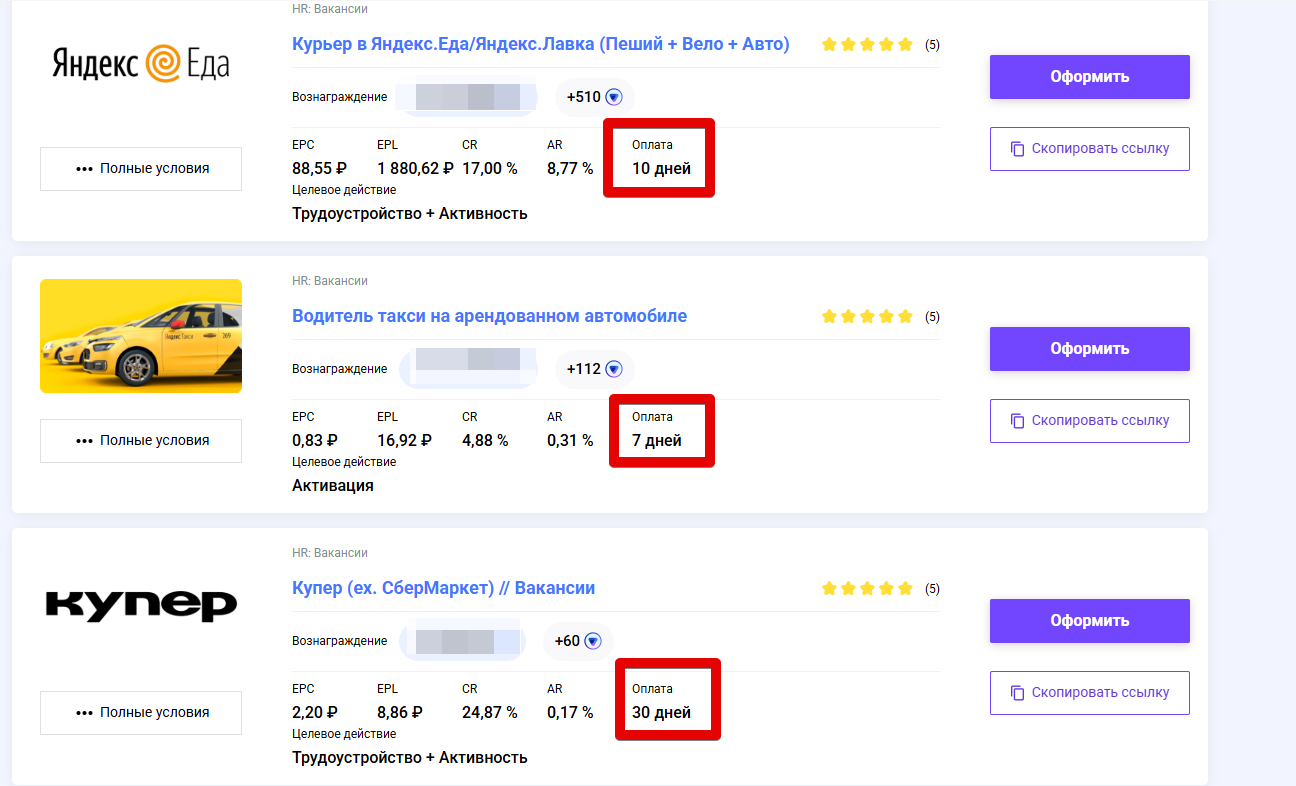
Task: Click the yellow taxi car thumbnail
Action: pyautogui.click(x=141, y=336)
